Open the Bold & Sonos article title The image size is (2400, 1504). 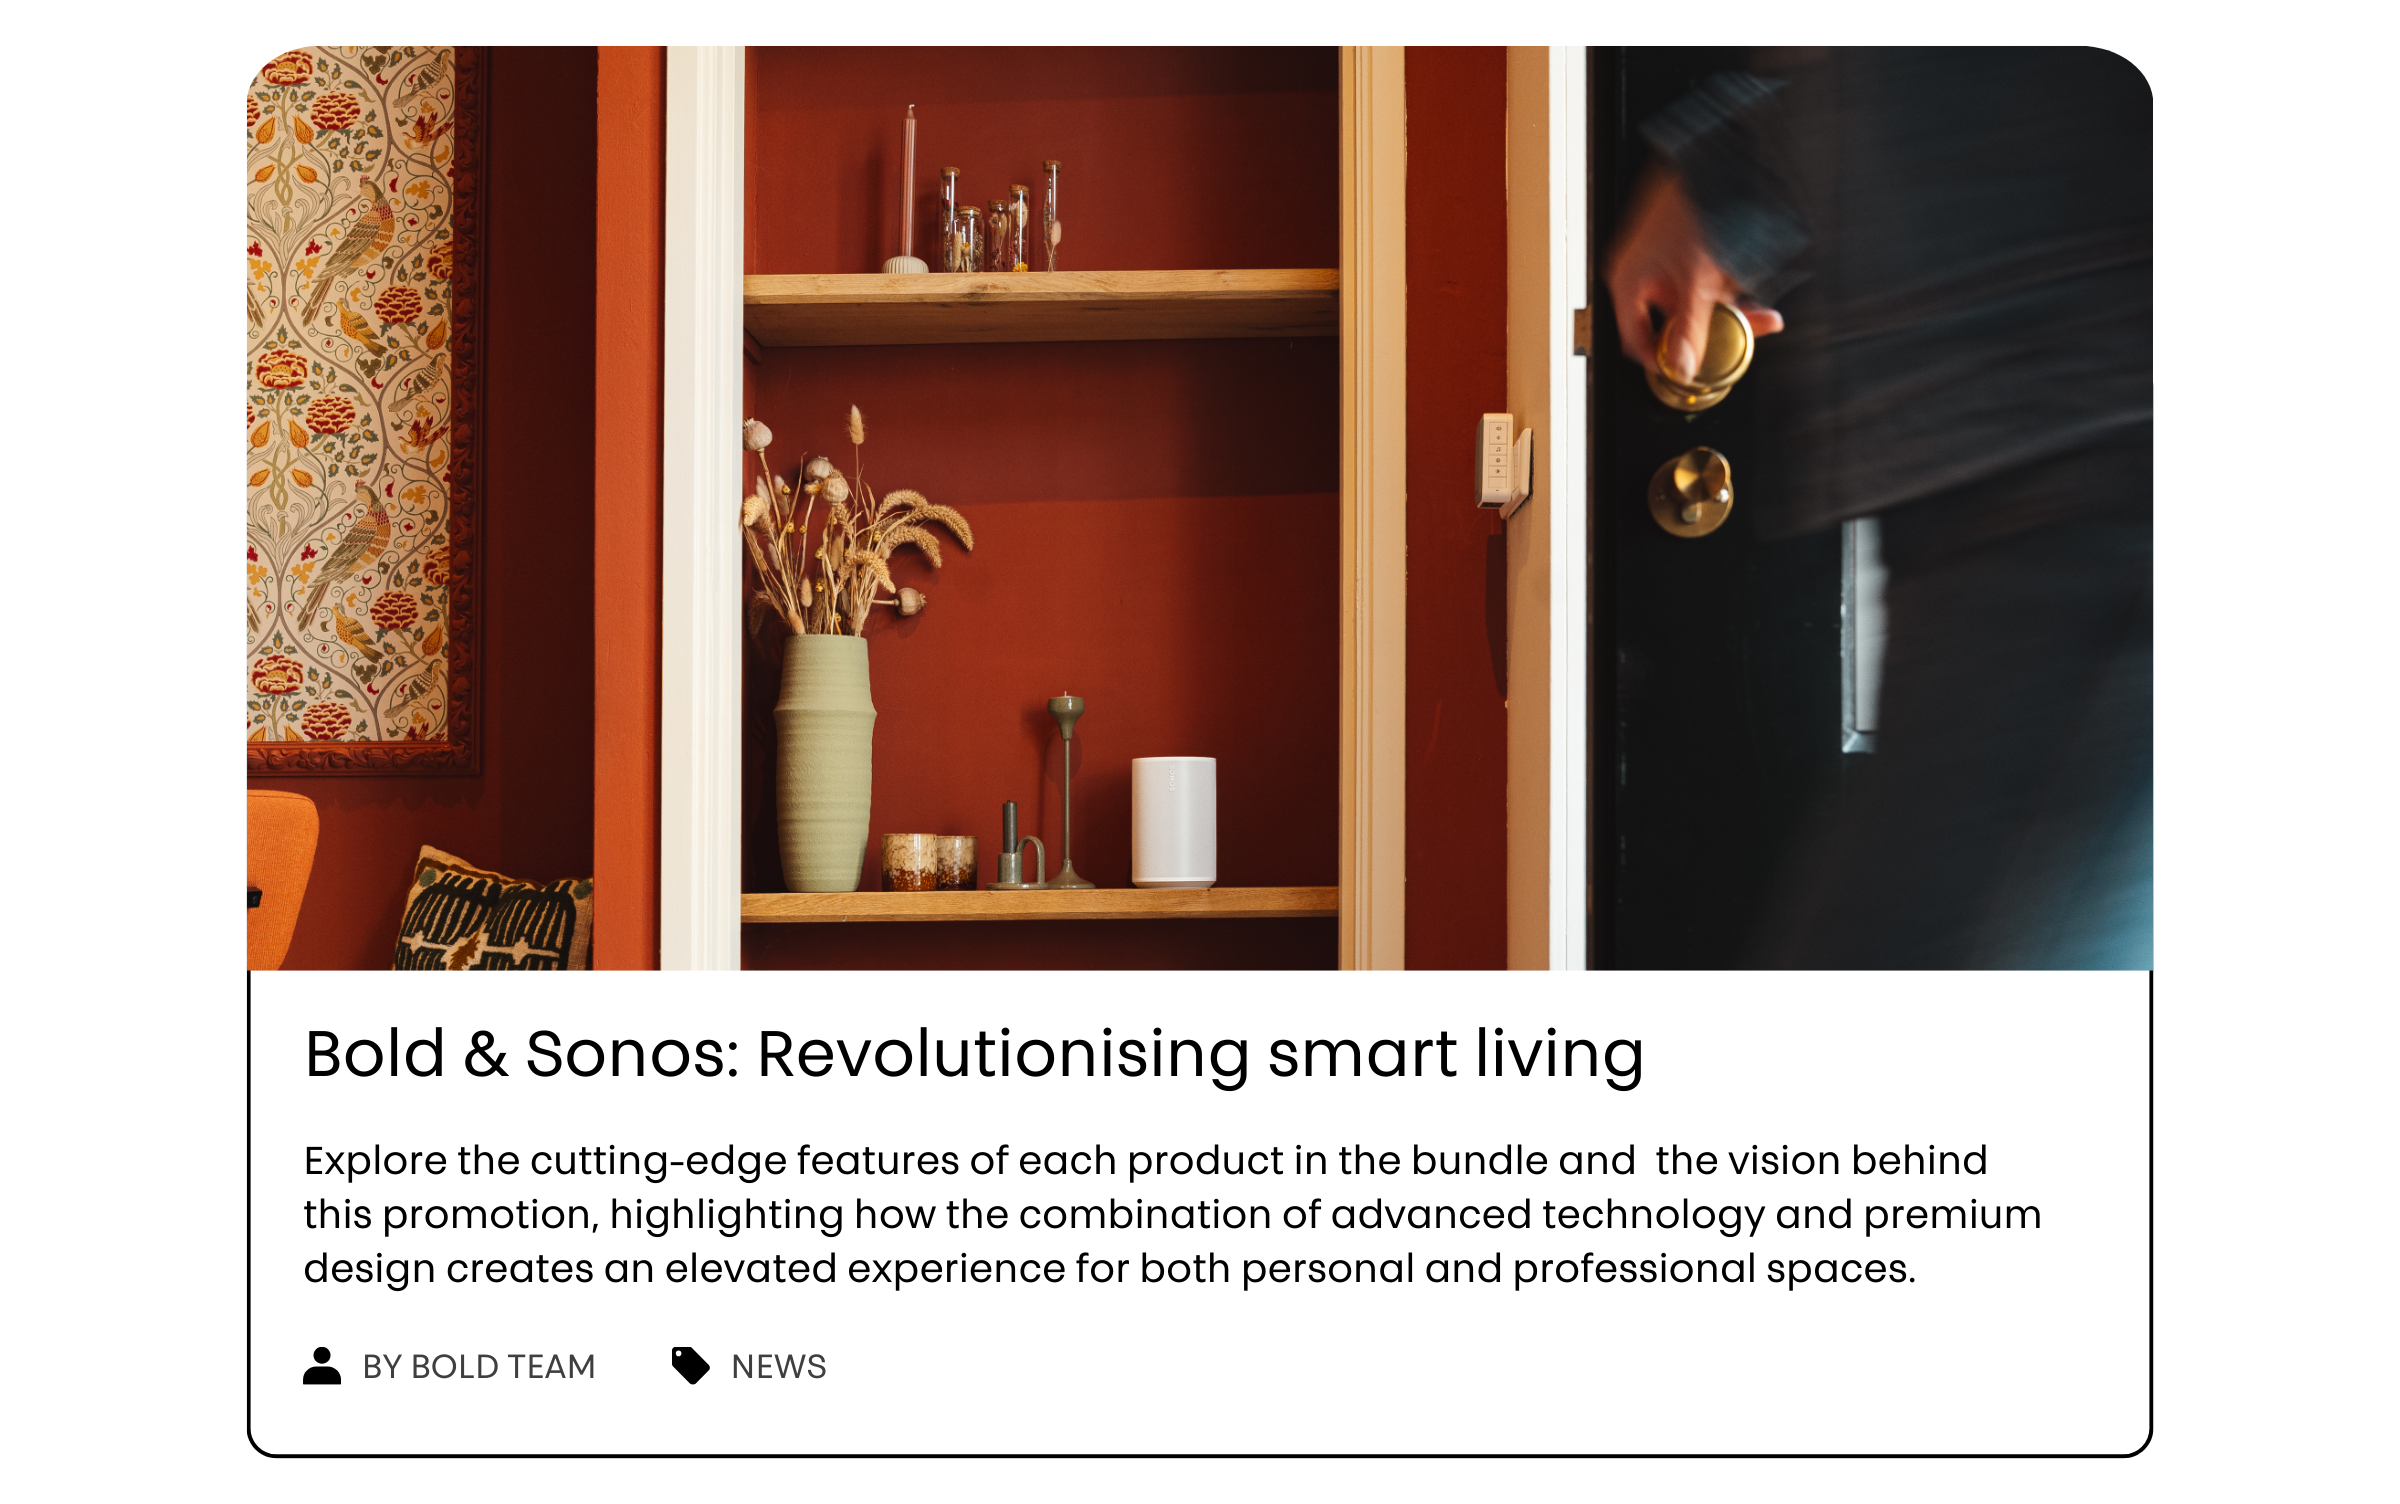[974, 1054]
